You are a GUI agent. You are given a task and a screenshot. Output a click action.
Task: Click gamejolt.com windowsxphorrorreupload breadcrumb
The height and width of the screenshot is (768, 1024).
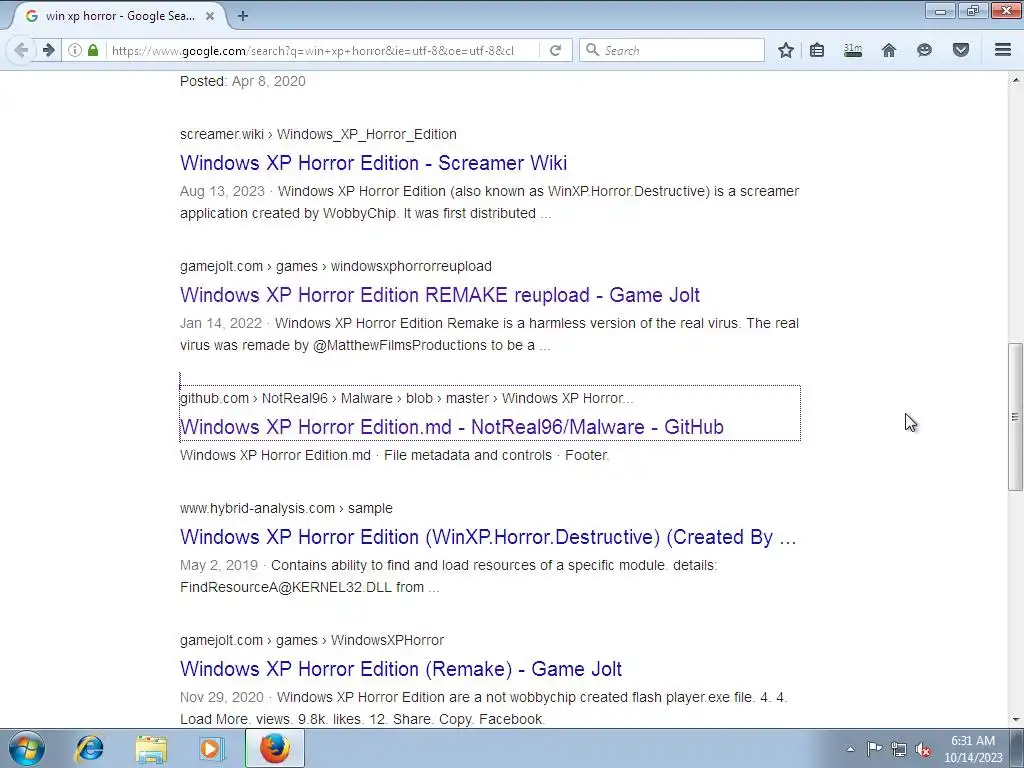coord(336,266)
